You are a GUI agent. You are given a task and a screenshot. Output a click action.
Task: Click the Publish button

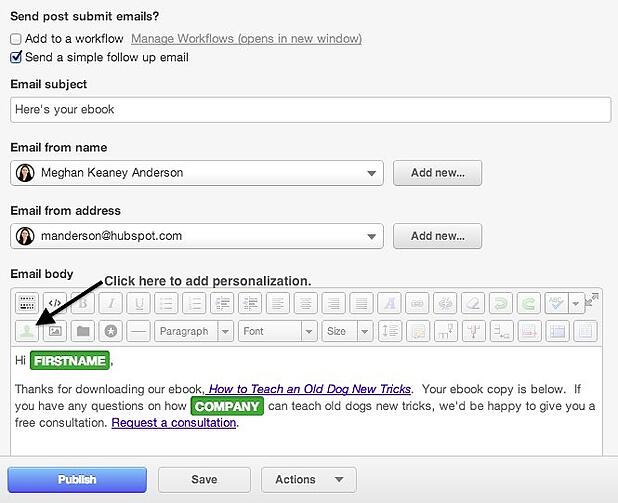tap(77, 480)
